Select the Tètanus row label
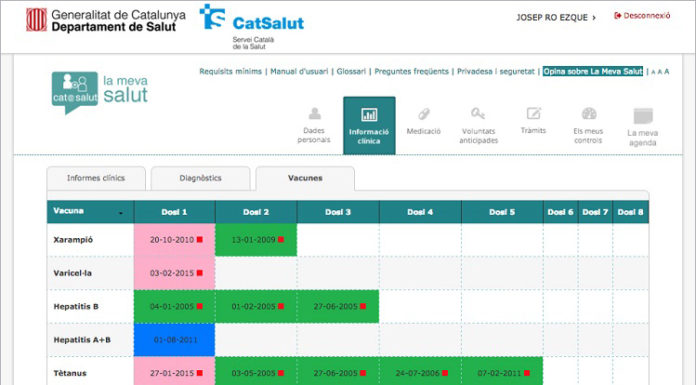696x385 pixels. click(70, 373)
